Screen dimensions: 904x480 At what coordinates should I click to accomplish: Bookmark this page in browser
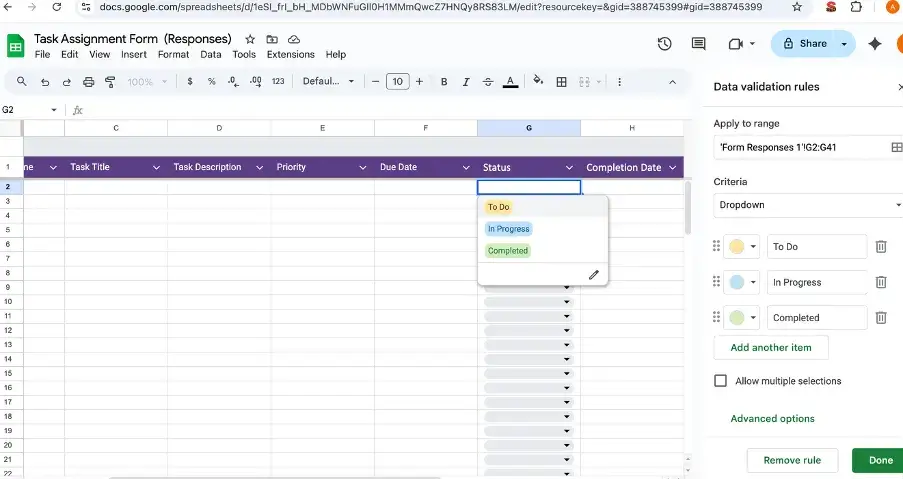(797, 7)
